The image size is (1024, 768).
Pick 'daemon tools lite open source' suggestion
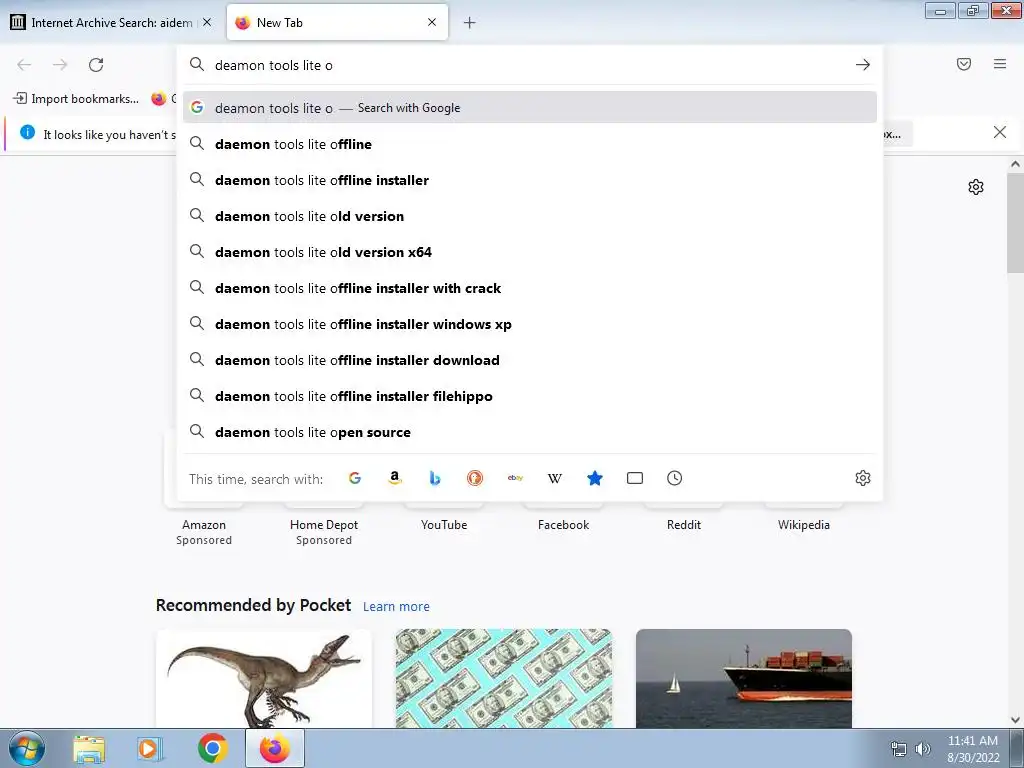(x=530, y=432)
